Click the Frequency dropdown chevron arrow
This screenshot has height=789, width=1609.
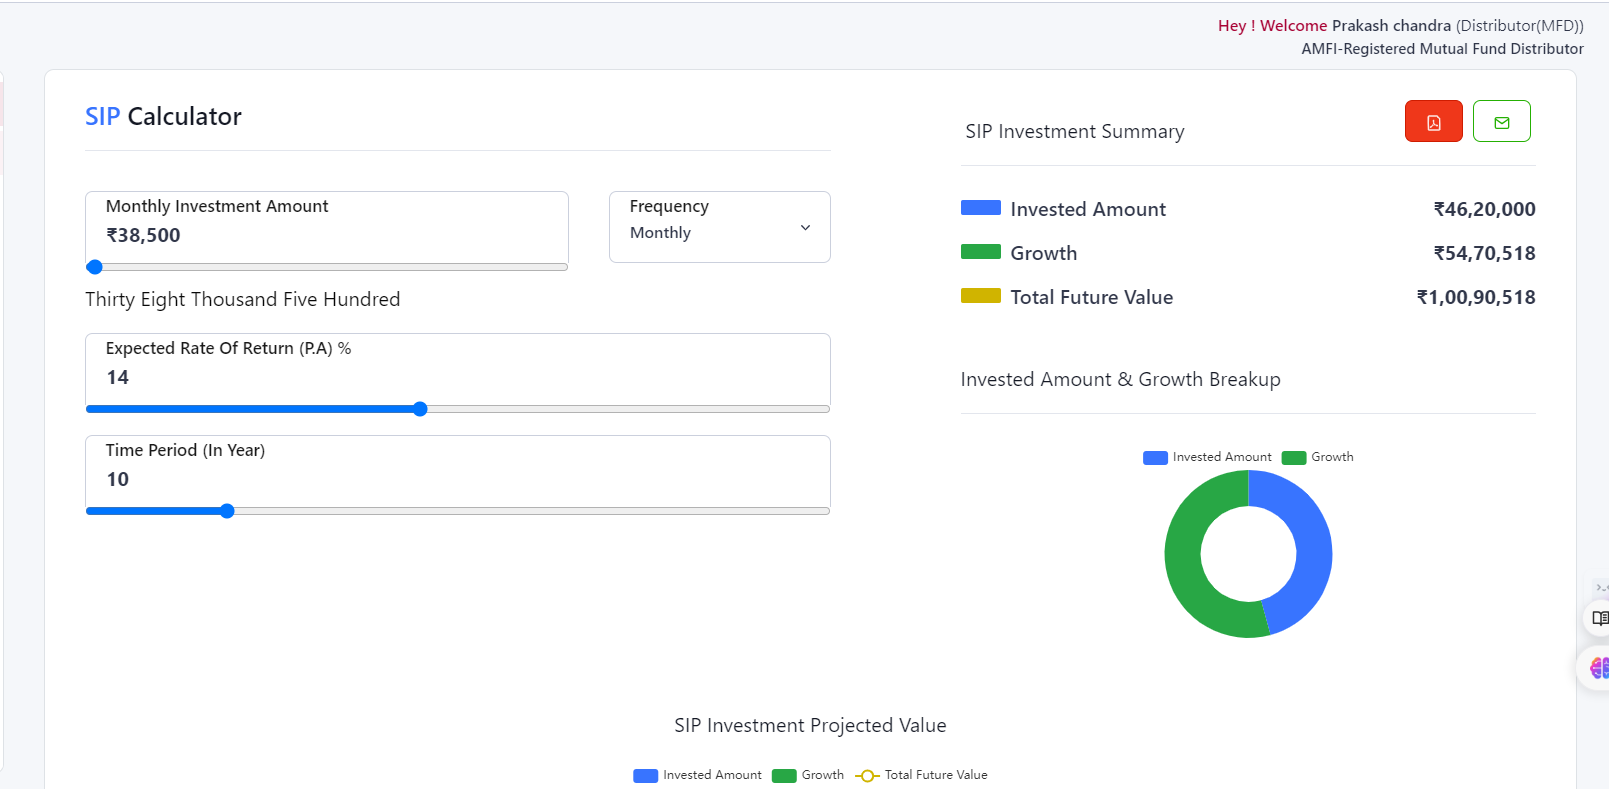tap(805, 228)
